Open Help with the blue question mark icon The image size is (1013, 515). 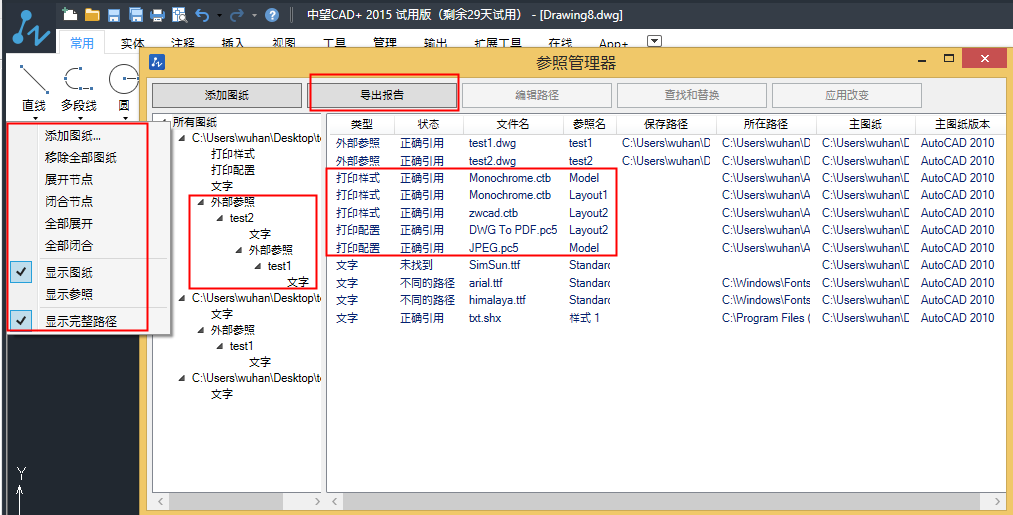point(272,15)
